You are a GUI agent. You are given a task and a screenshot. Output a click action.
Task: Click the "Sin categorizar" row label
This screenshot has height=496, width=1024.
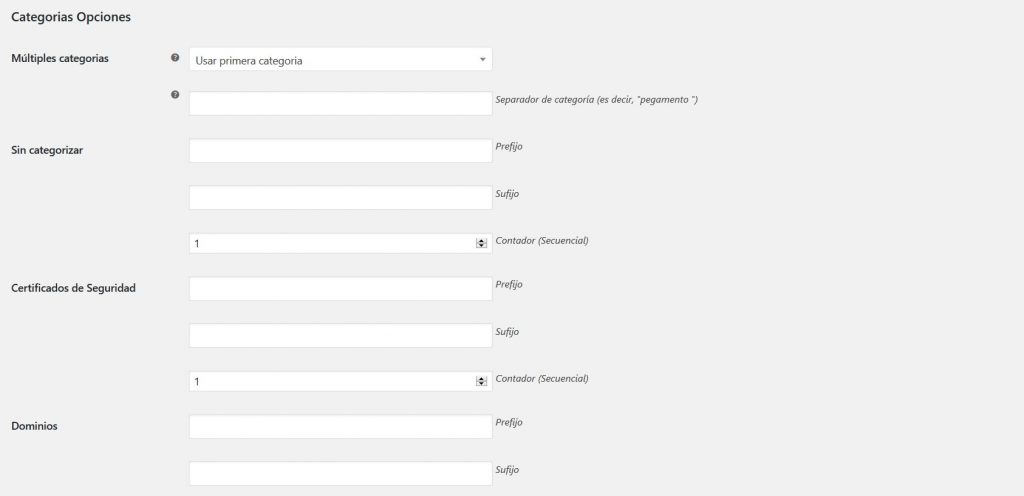coord(47,149)
